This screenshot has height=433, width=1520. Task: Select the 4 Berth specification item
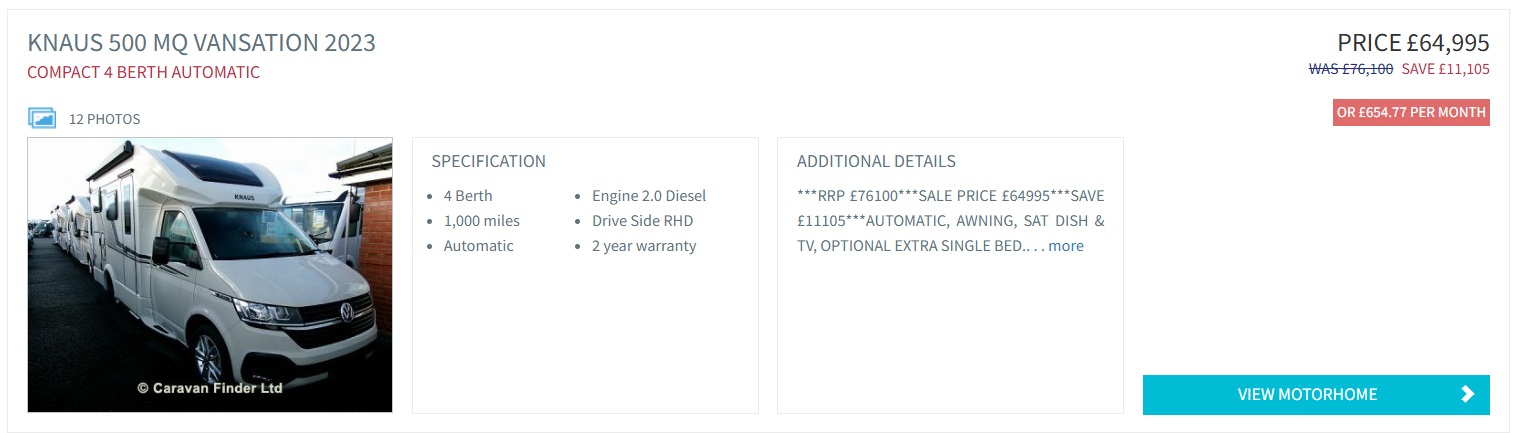pyautogui.click(x=468, y=196)
